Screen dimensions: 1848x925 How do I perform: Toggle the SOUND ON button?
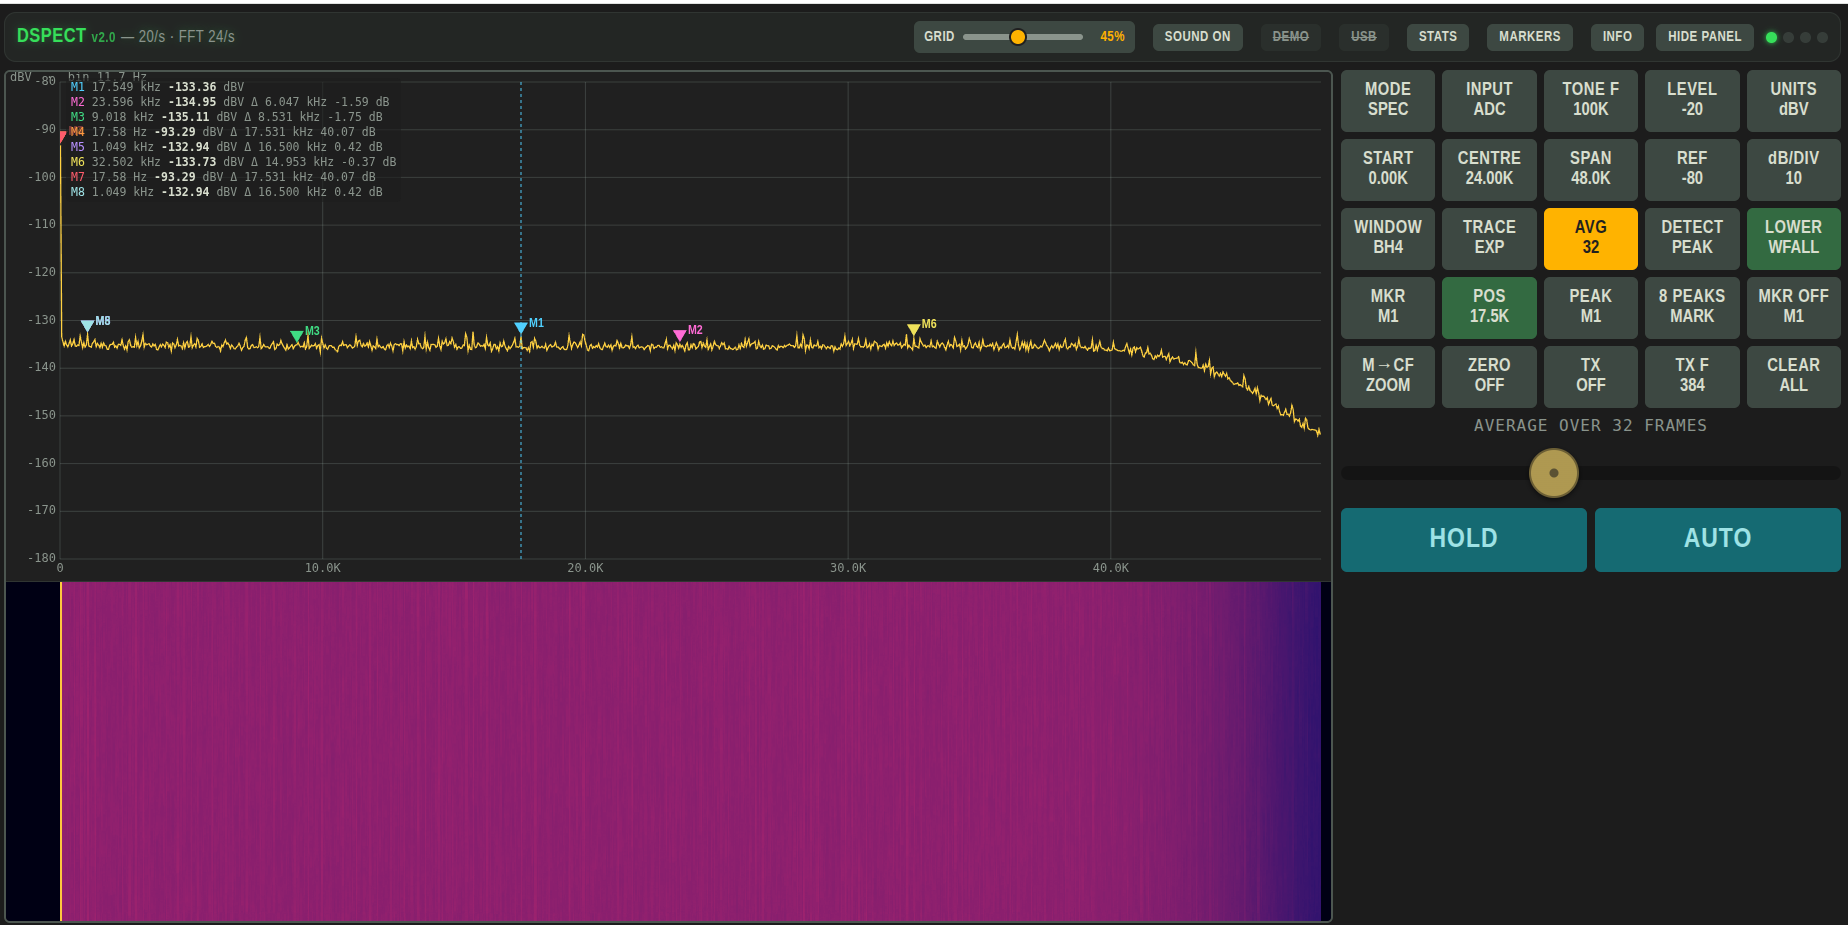pyautogui.click(x=1197, y=37)
